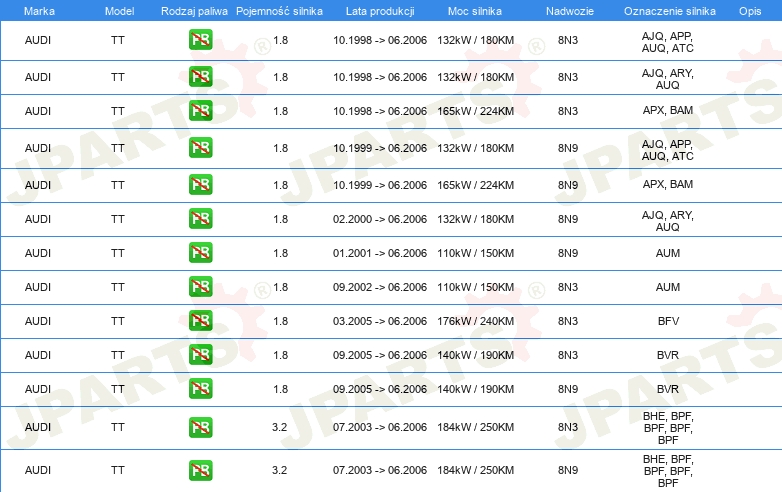Click the 07.2003 -> 06.2006 date in the 8N9 row
This screenshot has width=782, height=492.
(x=380, y=470)
